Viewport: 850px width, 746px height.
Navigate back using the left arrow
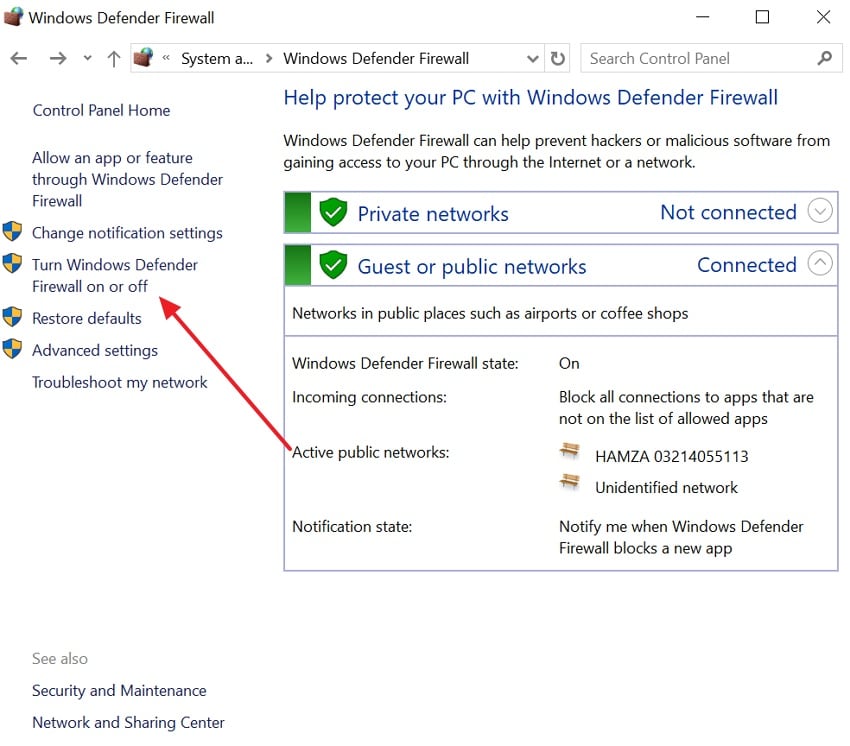(x=18, y=58)
